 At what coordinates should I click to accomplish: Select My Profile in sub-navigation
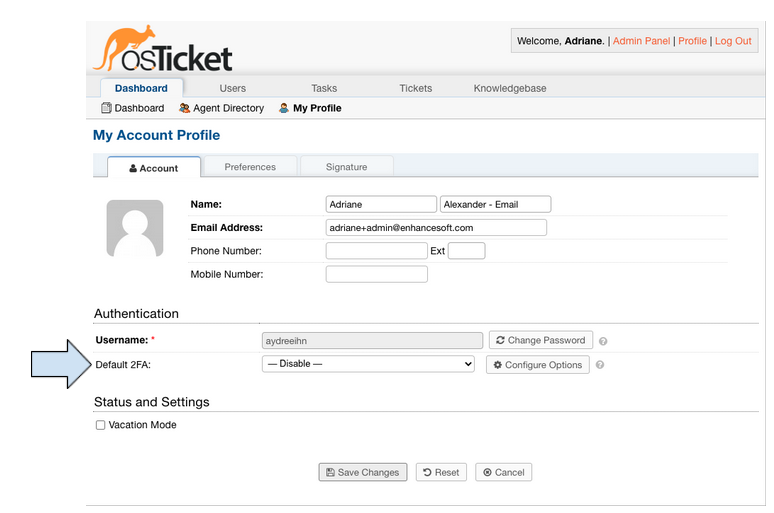(x=310, y=108)
